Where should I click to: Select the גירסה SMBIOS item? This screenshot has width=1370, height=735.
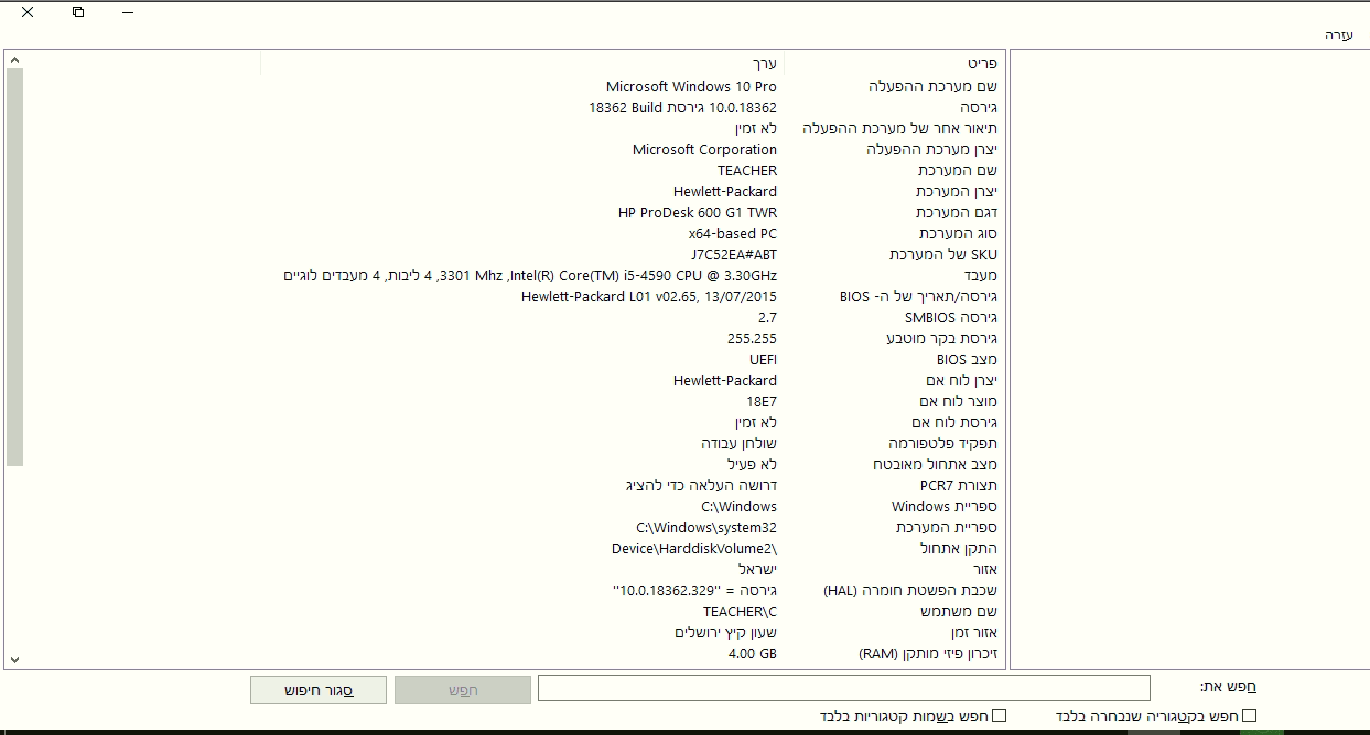pyautogui.click(x=951, y=318)
